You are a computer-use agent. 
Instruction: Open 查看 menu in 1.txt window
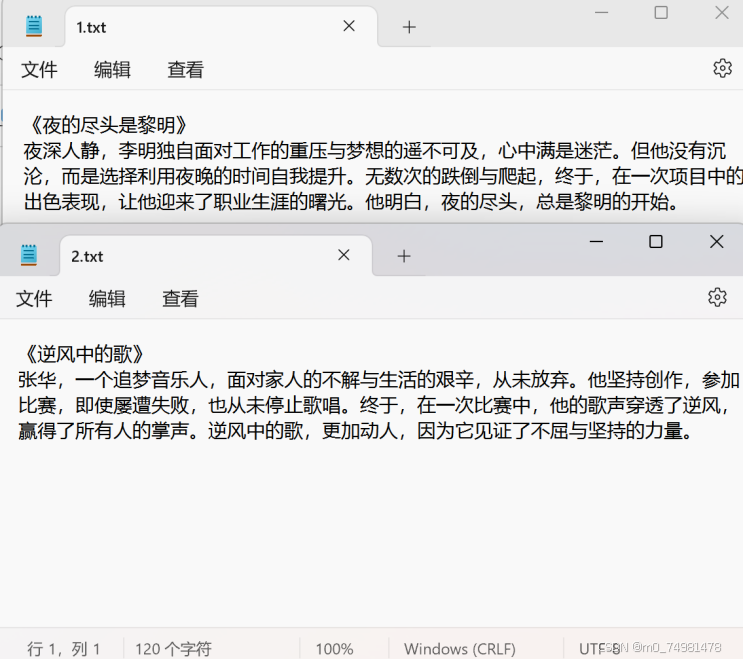(185, 70)
